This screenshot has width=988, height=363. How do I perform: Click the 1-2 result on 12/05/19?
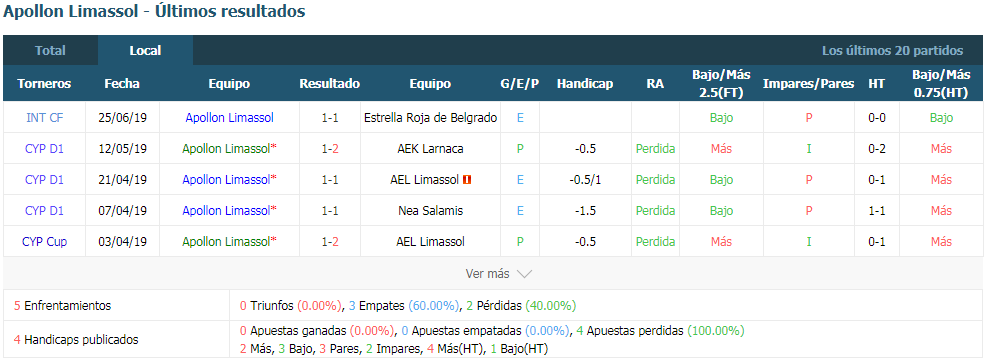click(x=330, y=149)
